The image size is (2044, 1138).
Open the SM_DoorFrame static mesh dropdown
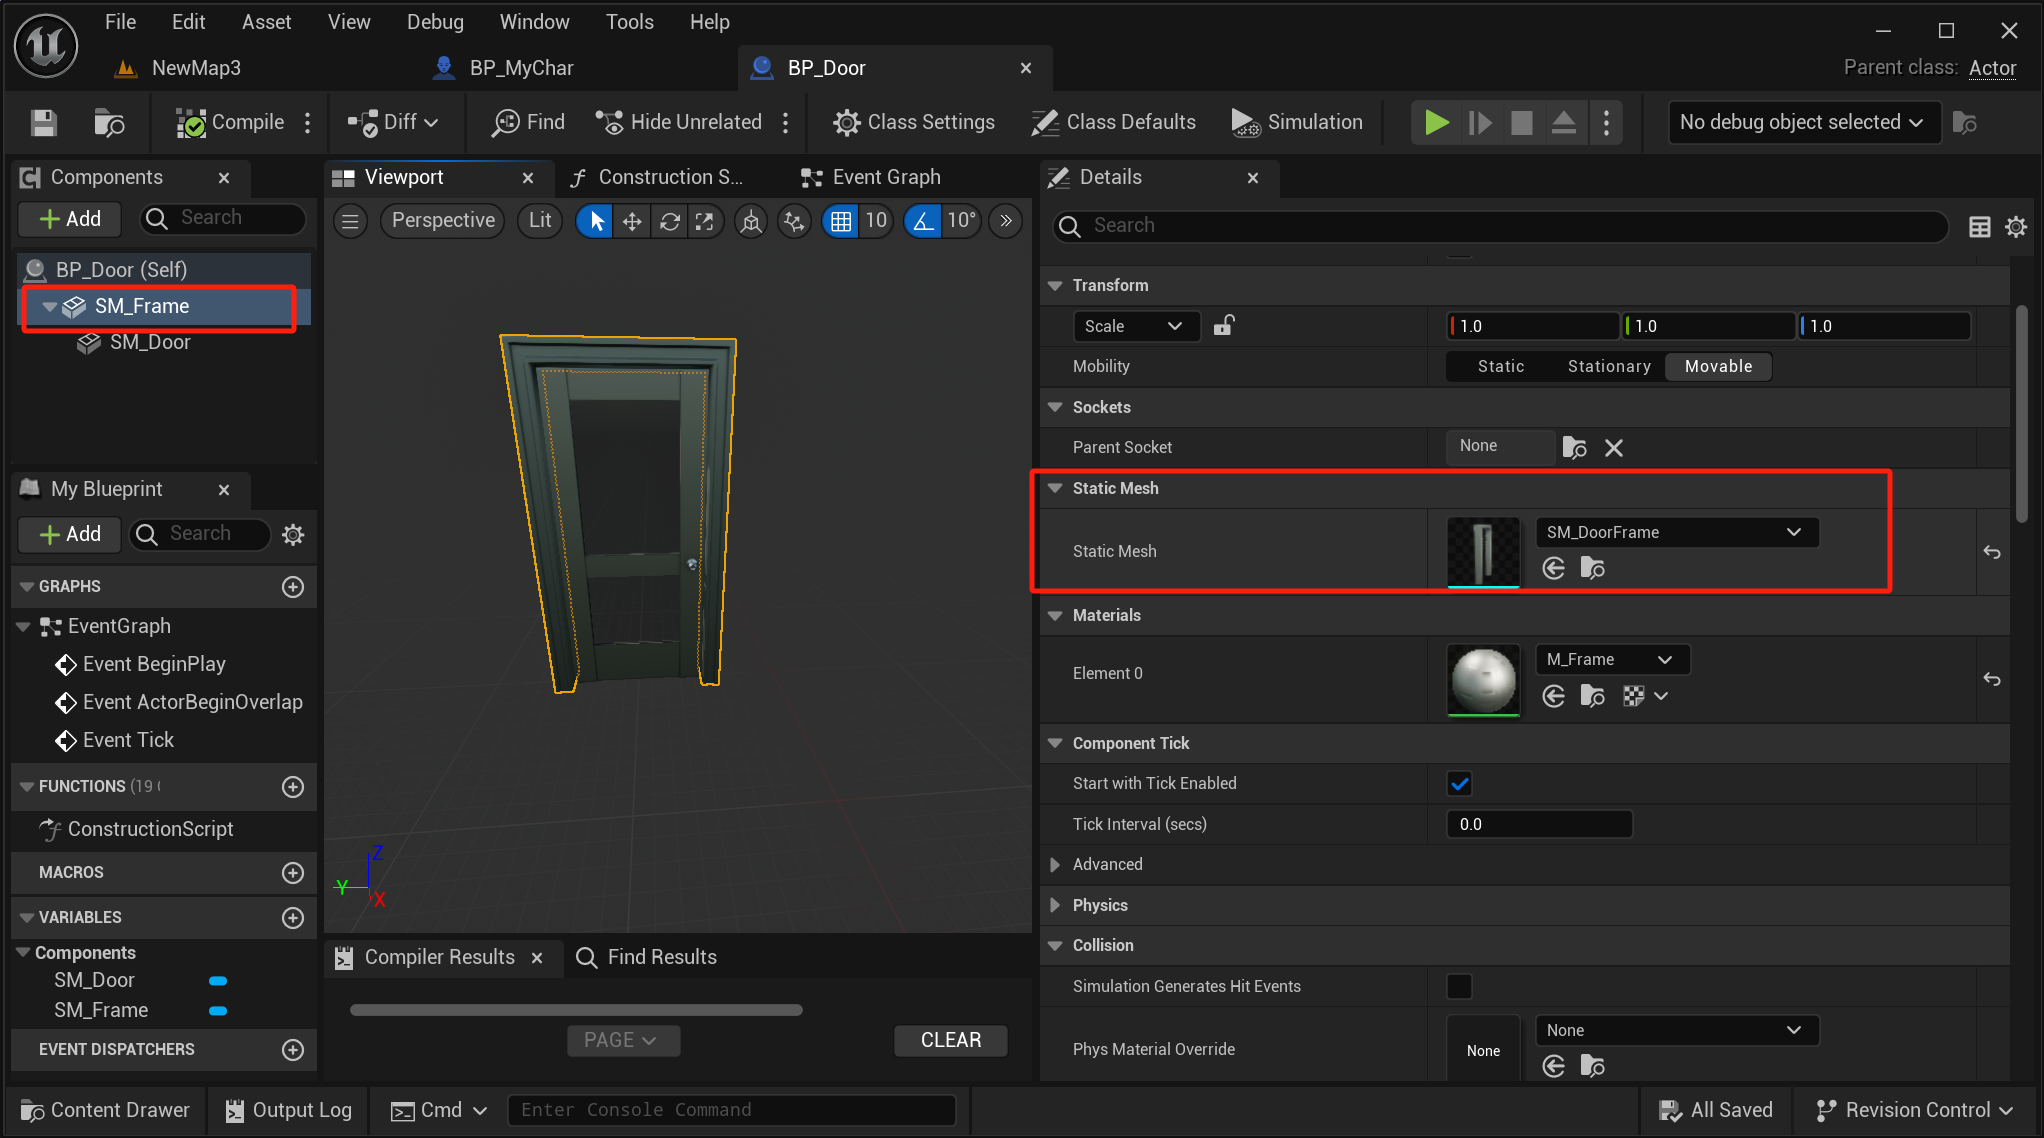pos(1677,532)
